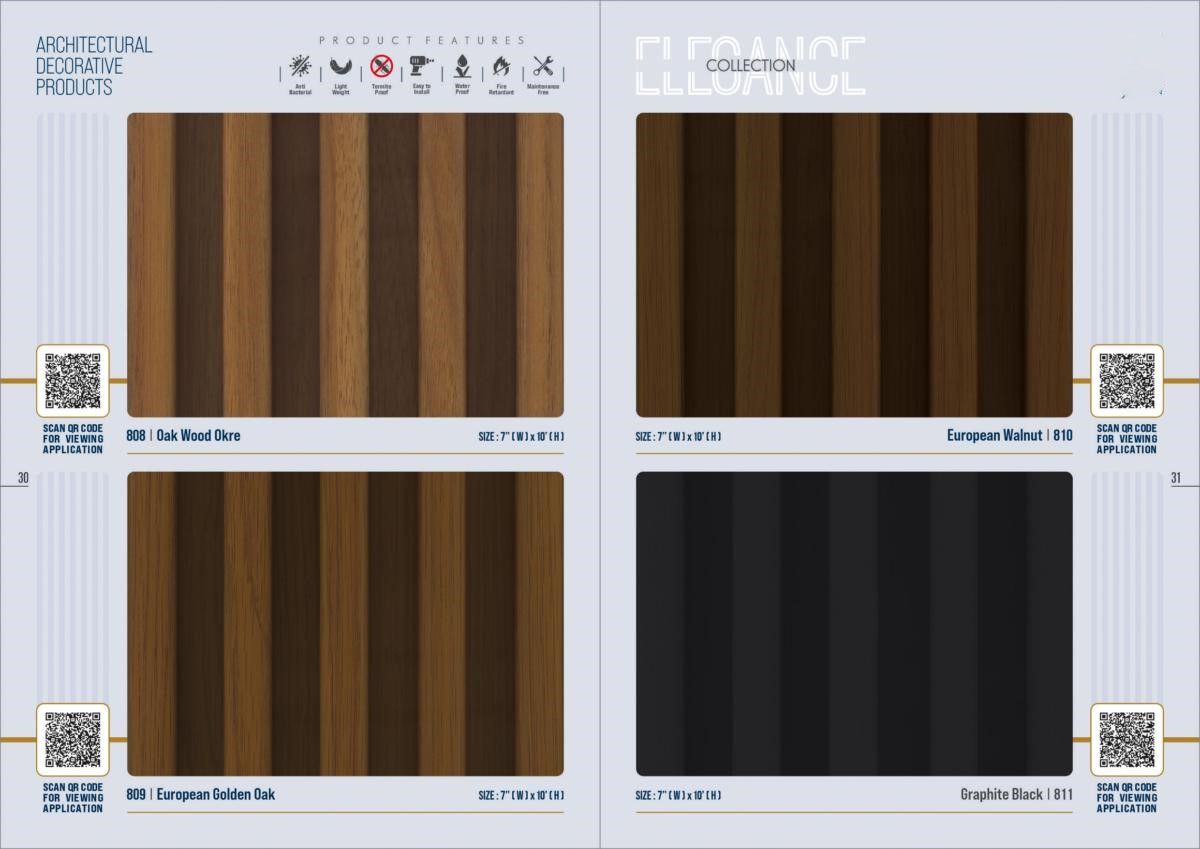Select the Graphite Black panel swatch
The width and height of the screenshot is (1200, 849).
click(x=854, y=624)
